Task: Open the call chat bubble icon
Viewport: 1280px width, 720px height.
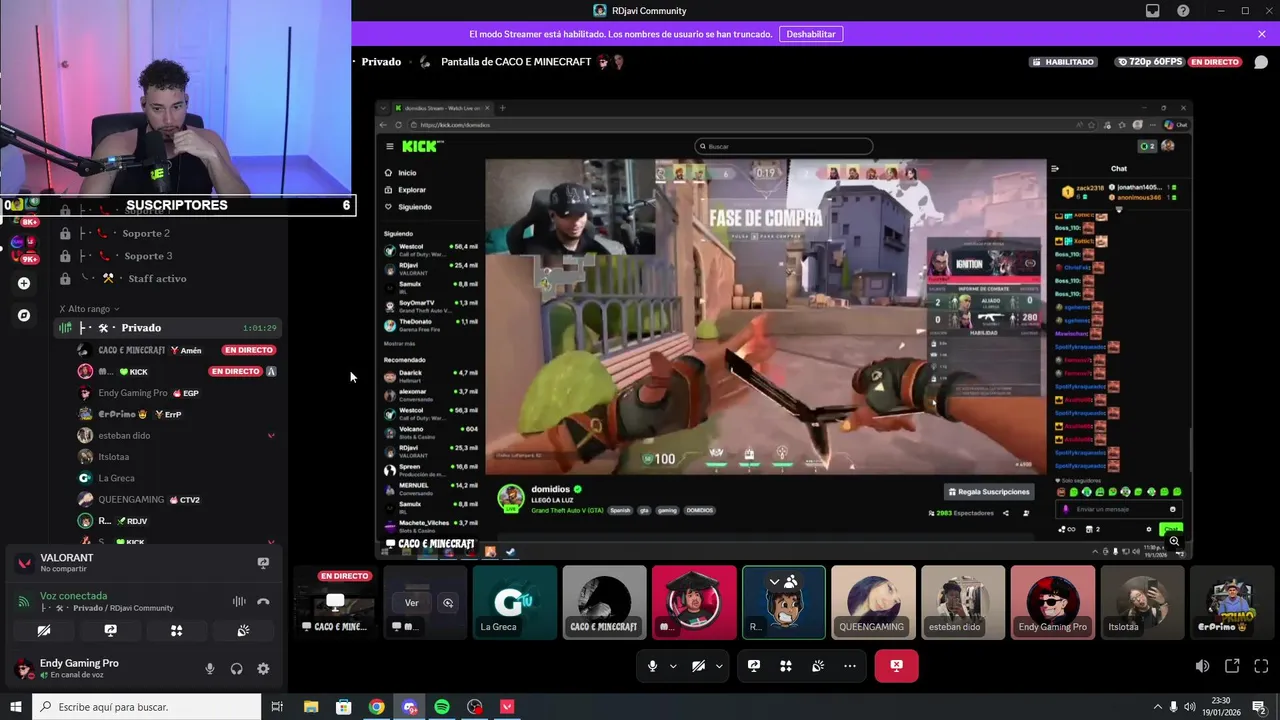Action: [x=1261, y=62]
